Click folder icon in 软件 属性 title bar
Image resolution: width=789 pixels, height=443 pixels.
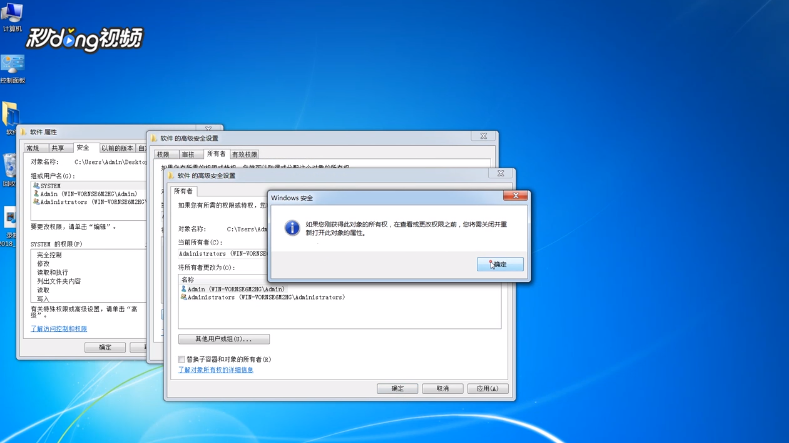(24, 132)
